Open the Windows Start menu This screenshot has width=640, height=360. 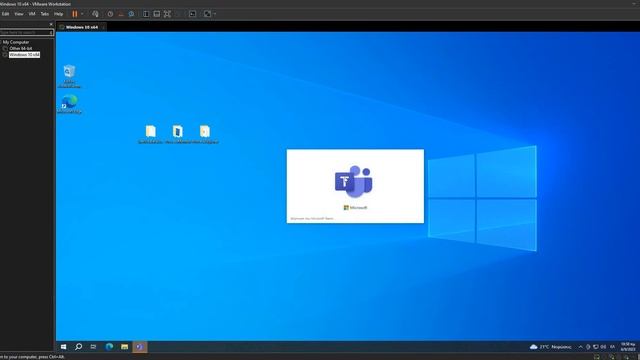tap(63, 347)
